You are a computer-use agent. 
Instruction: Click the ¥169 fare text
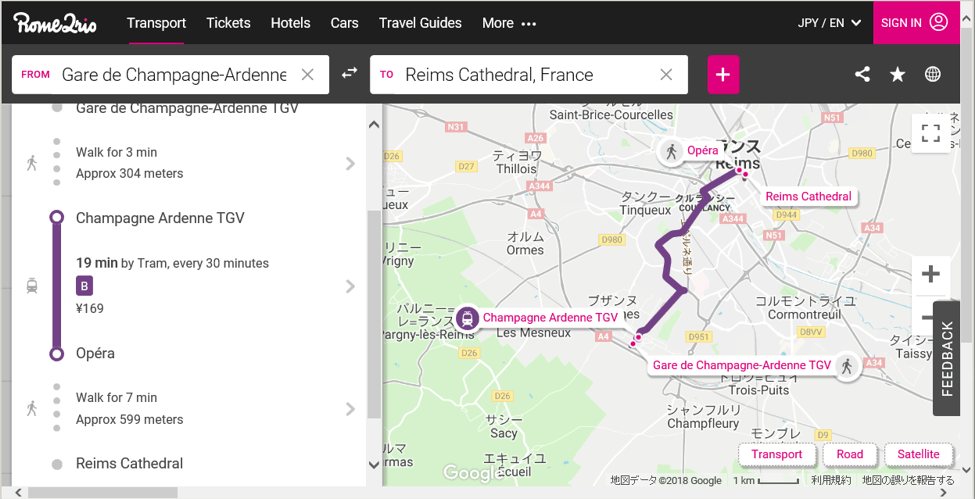click(x=90, y=309)
